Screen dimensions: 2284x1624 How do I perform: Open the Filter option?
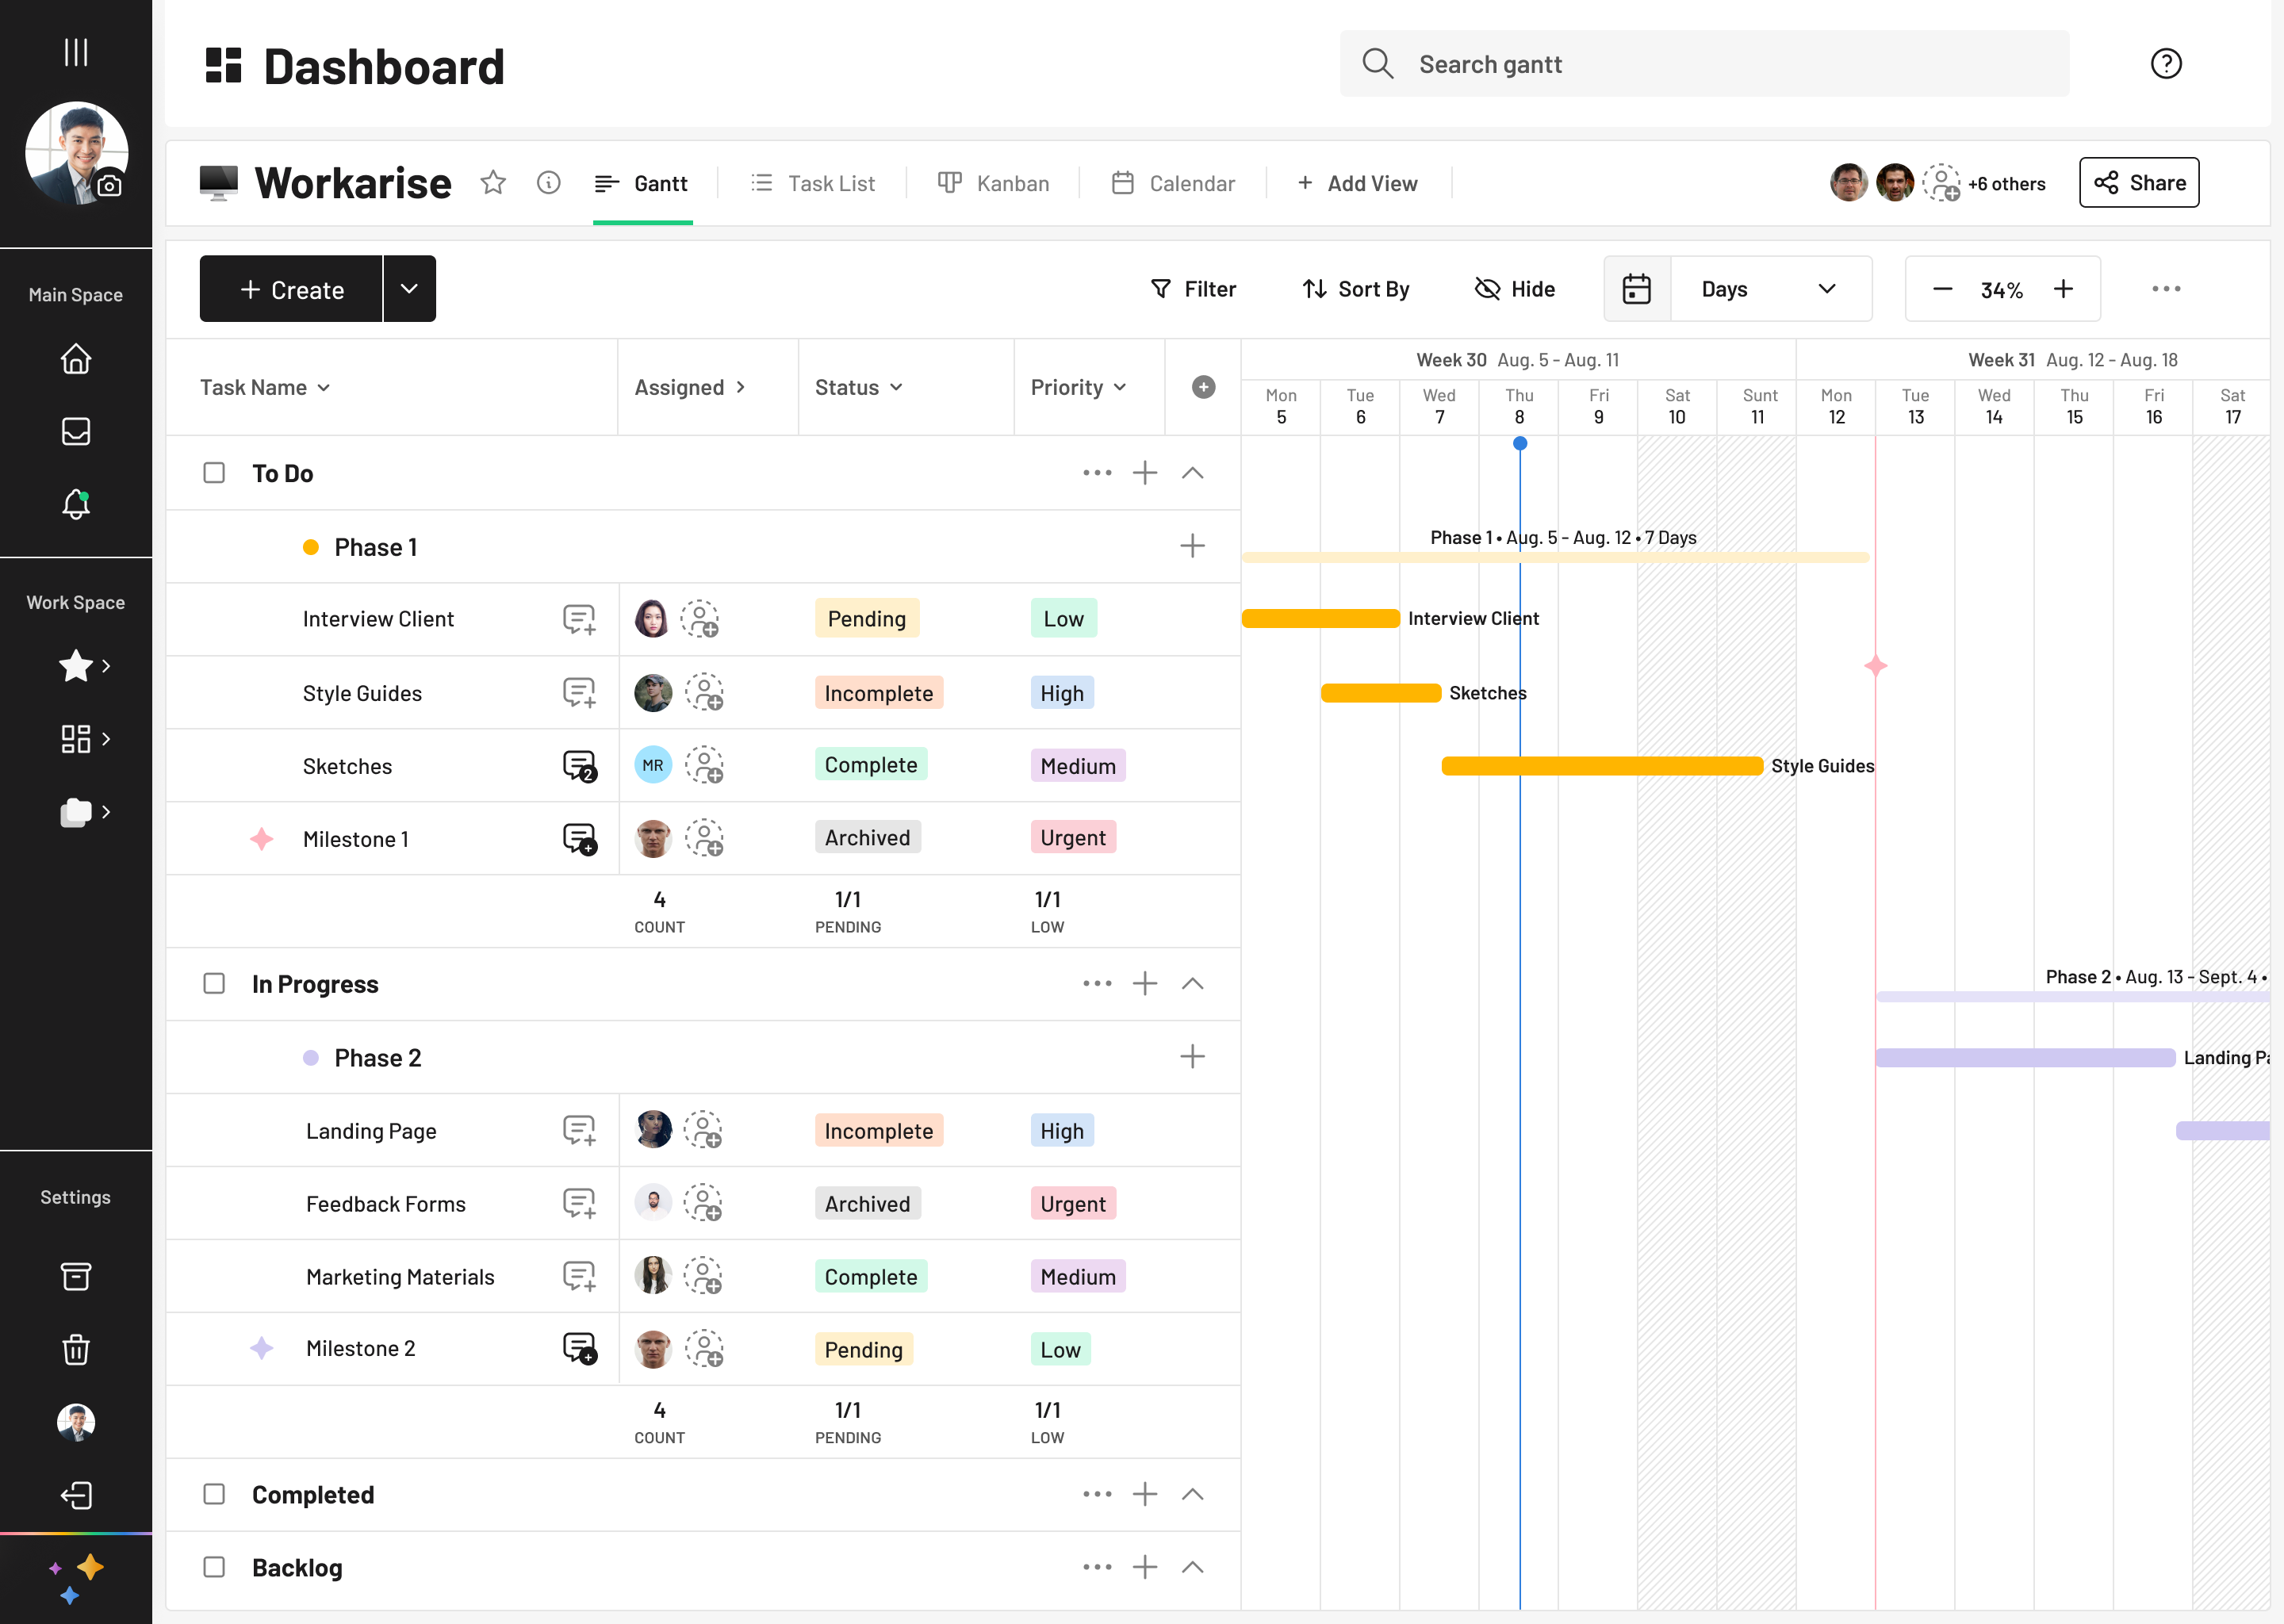coord(1193,289)
